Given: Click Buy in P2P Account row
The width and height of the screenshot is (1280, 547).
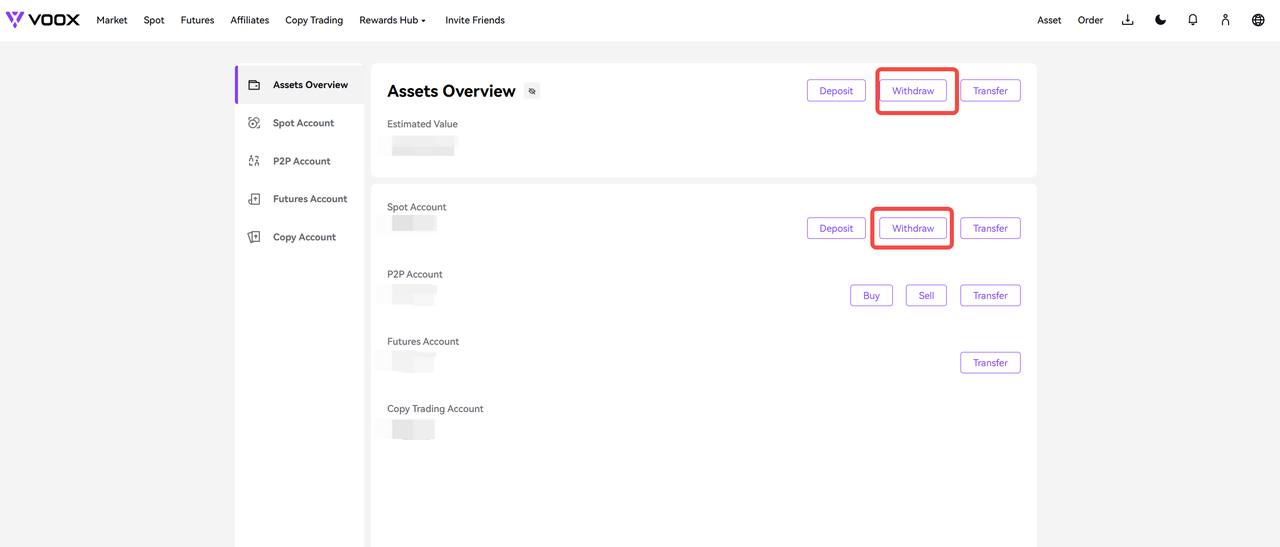Looking at the screenshot, I should [871, 295].
